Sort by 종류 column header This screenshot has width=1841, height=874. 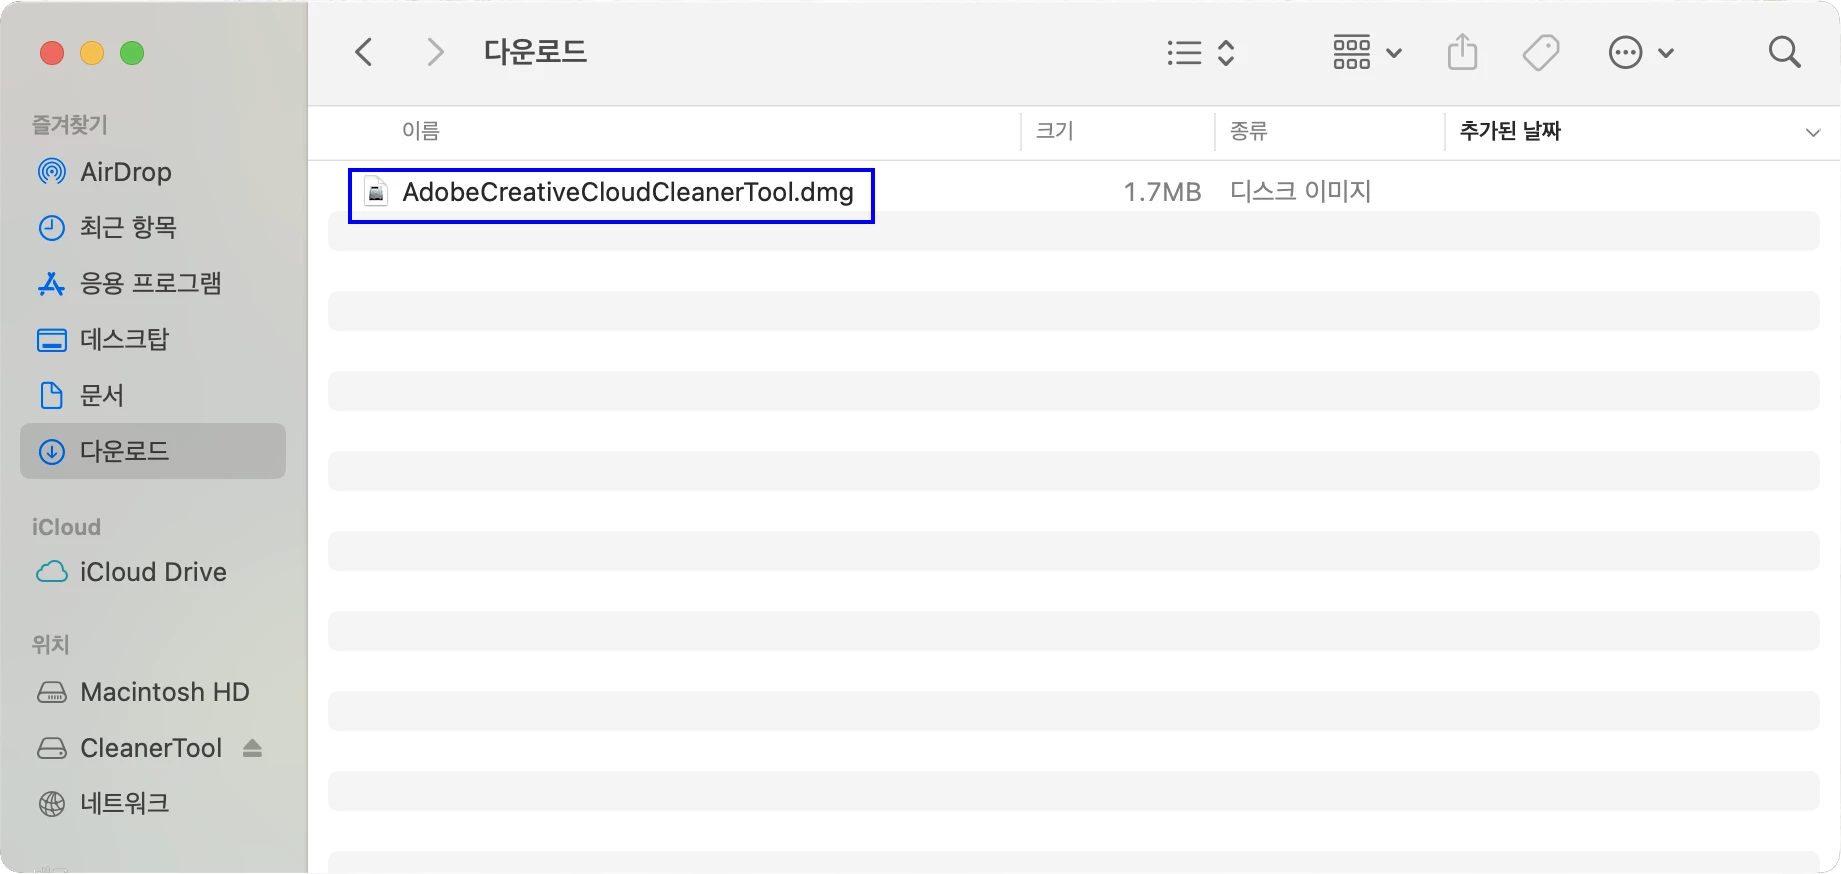pyautogui.click(x=1249, y=131)
